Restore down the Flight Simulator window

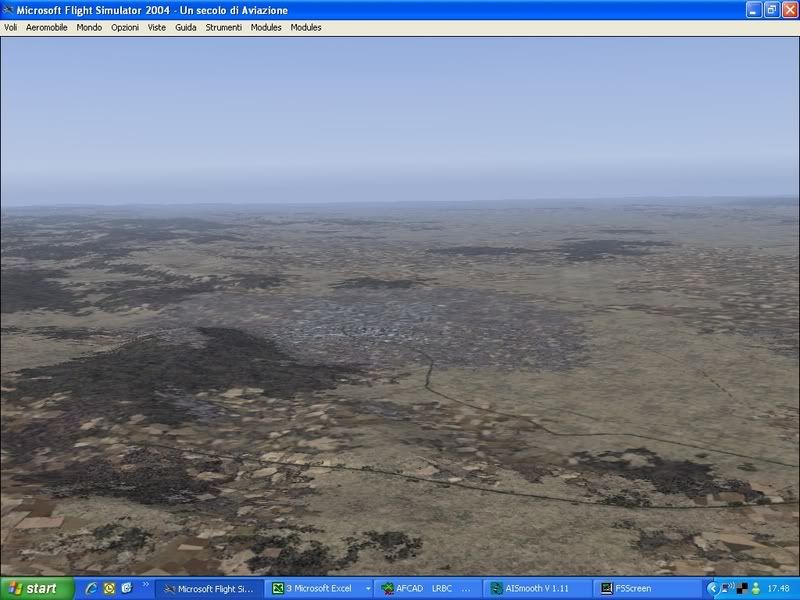coord(771,10)
